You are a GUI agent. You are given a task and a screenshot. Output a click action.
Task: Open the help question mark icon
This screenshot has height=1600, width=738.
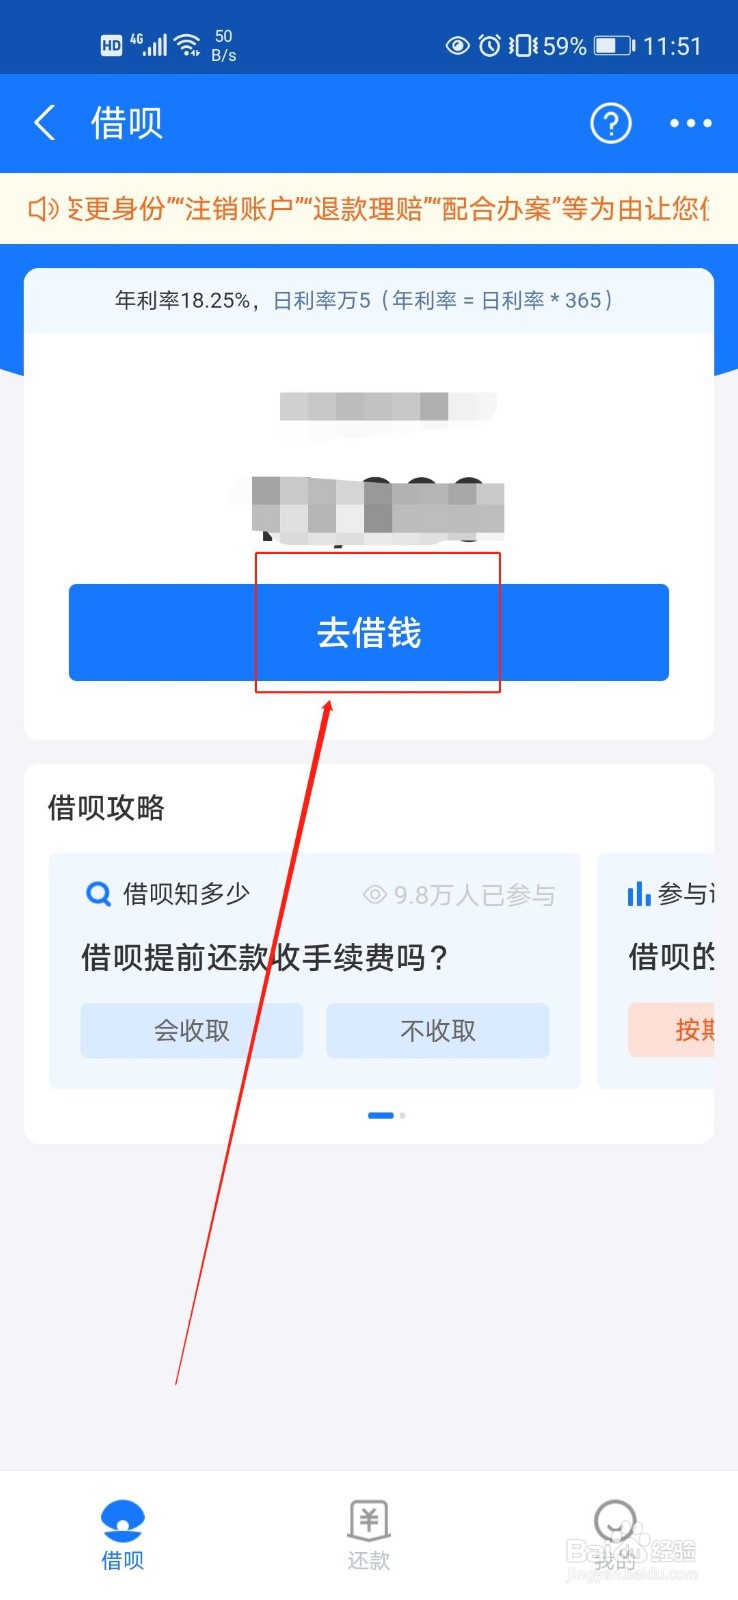611,123
